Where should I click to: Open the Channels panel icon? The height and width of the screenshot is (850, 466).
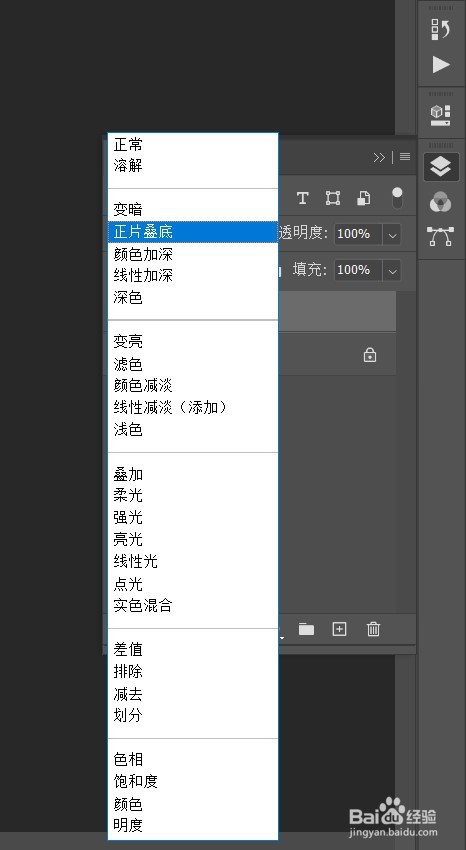coord(441,202)
